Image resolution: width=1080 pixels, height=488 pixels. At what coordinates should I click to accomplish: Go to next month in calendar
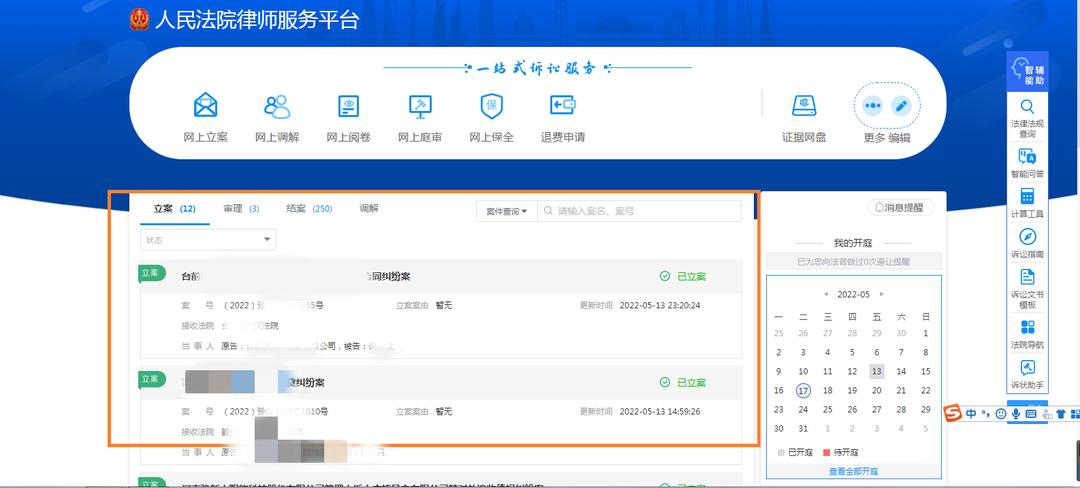point(881,295)
